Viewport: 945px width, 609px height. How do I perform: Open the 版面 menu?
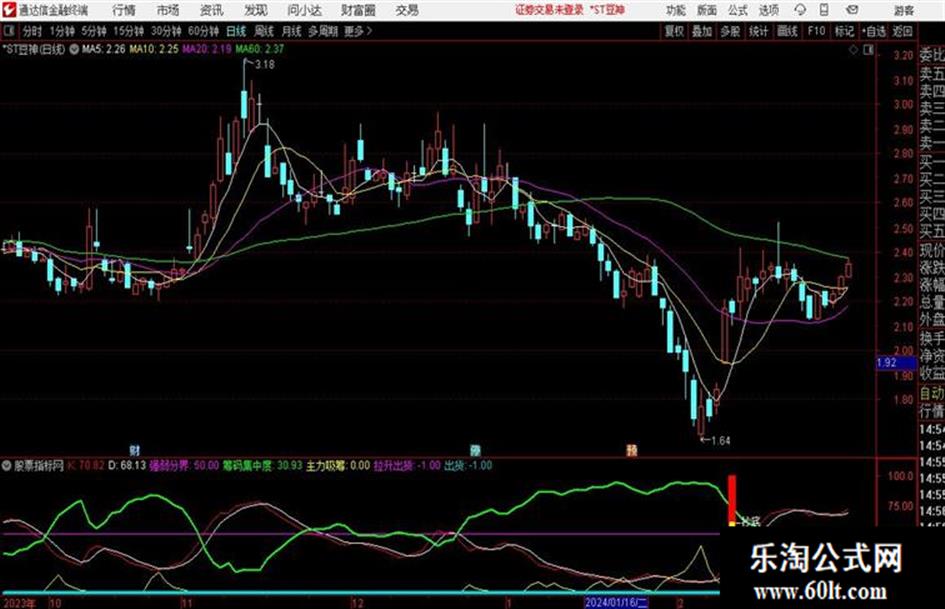(707, 10)
